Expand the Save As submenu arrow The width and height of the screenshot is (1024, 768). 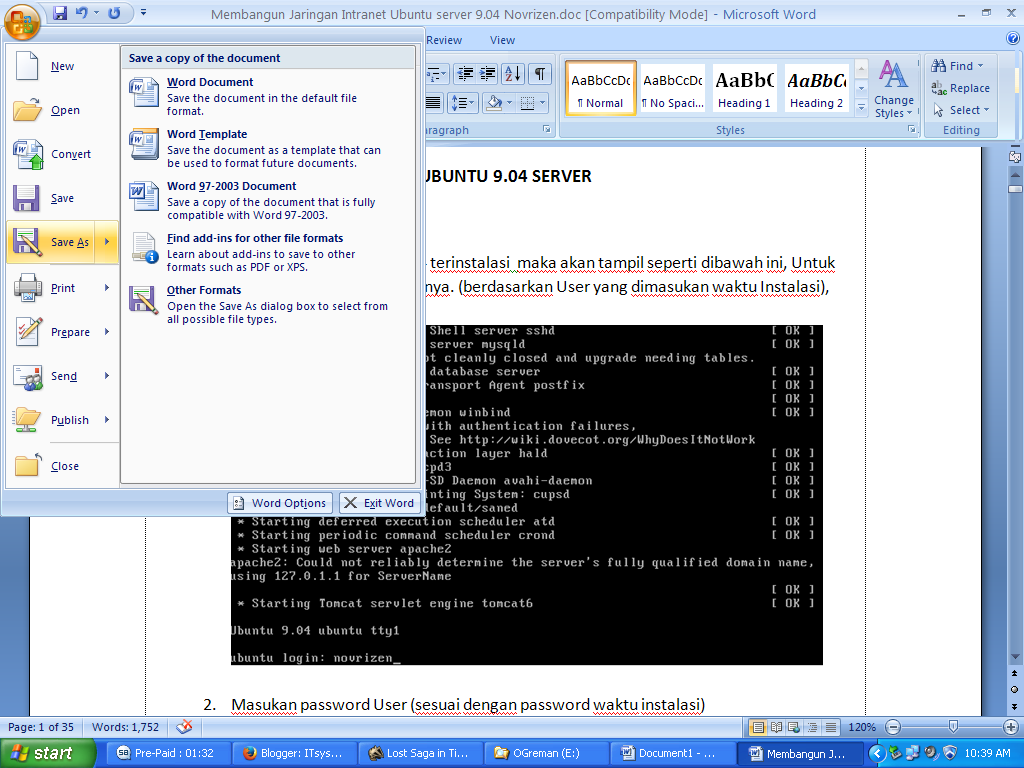click(x=107, y=242)
